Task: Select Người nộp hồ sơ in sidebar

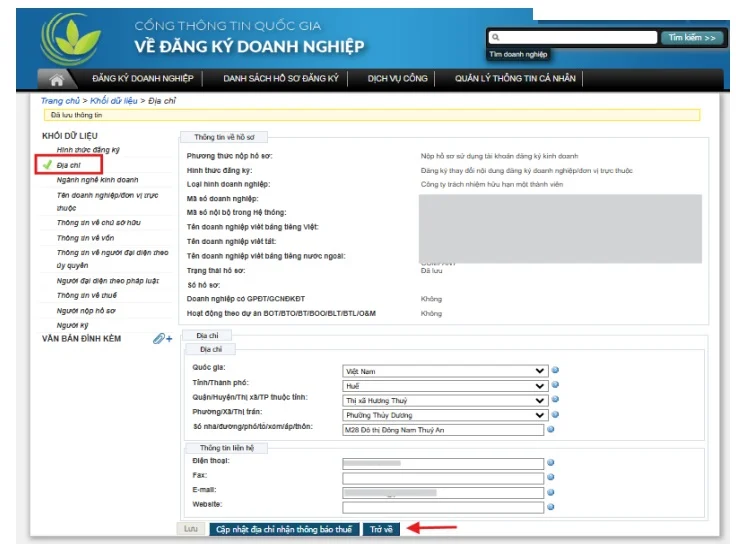Action: point(86,311)
